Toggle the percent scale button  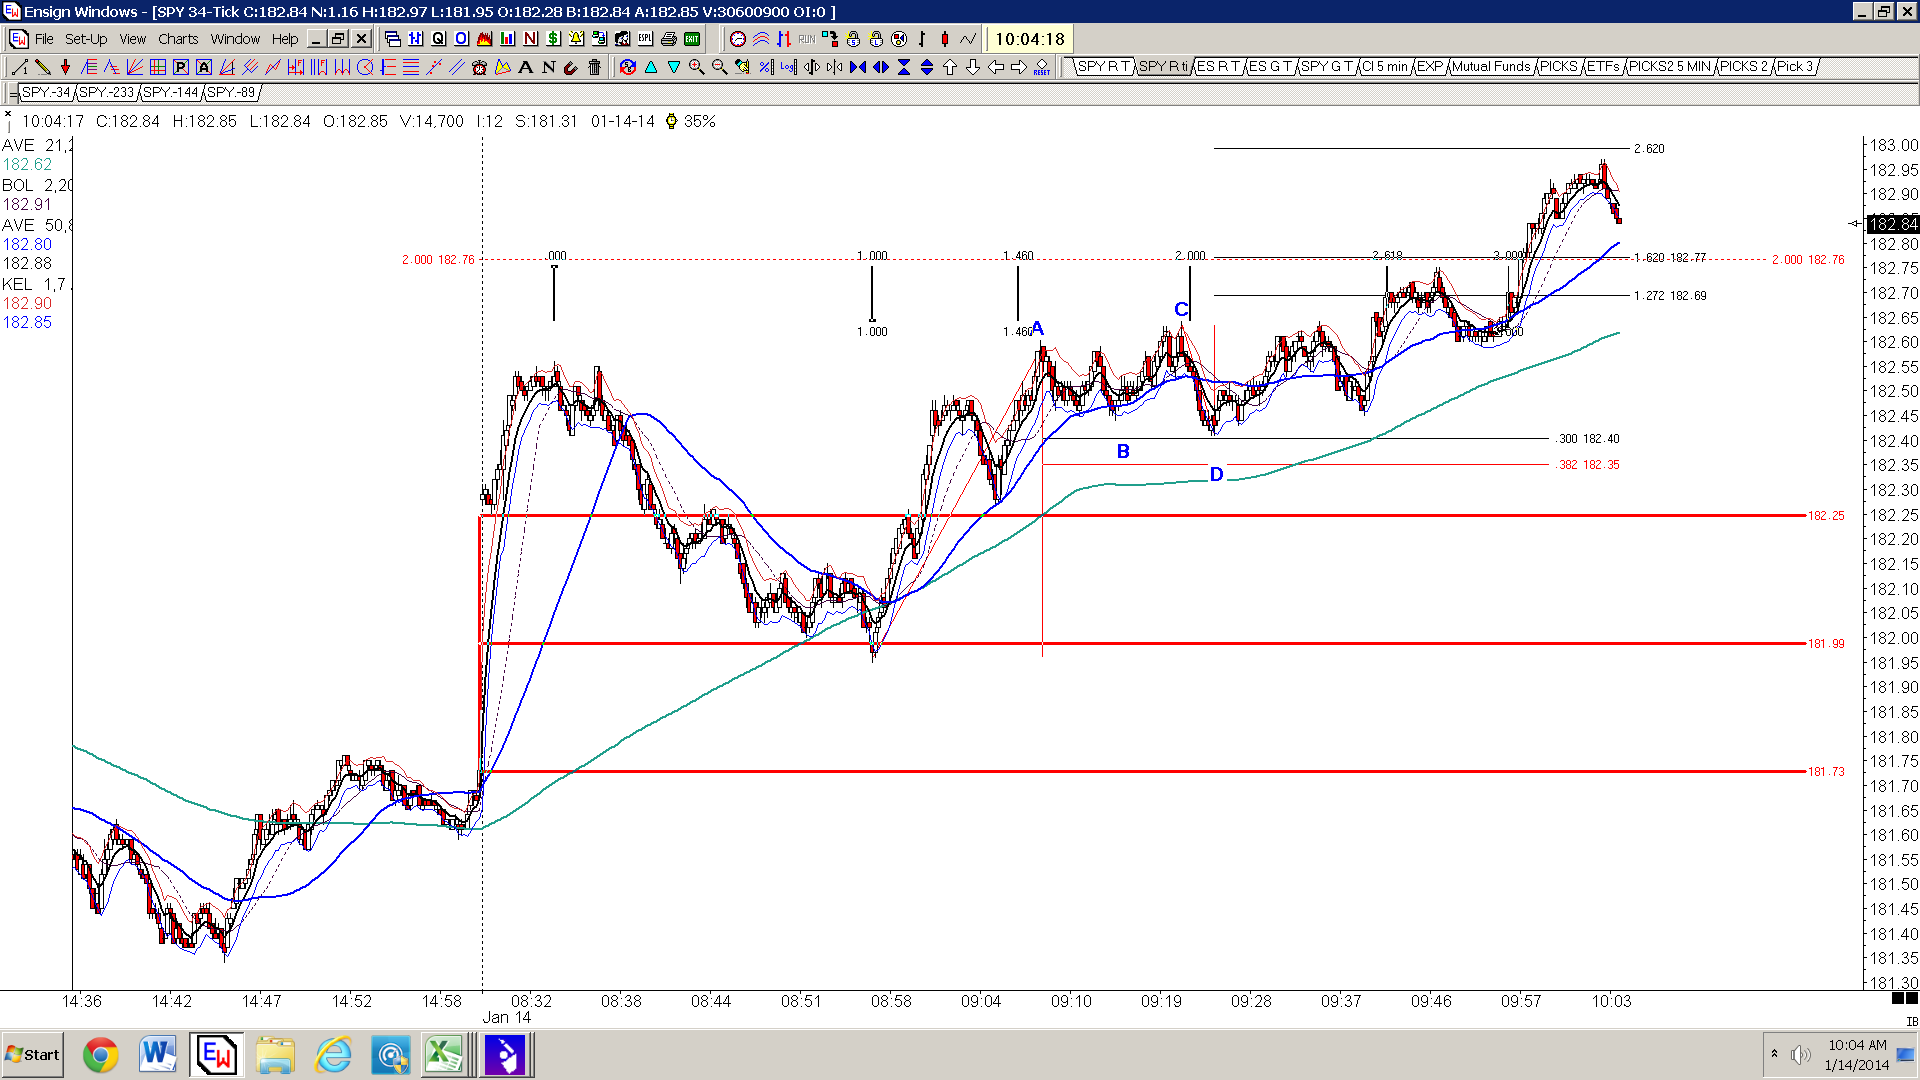pyautogui.click(x=766, y=67)
